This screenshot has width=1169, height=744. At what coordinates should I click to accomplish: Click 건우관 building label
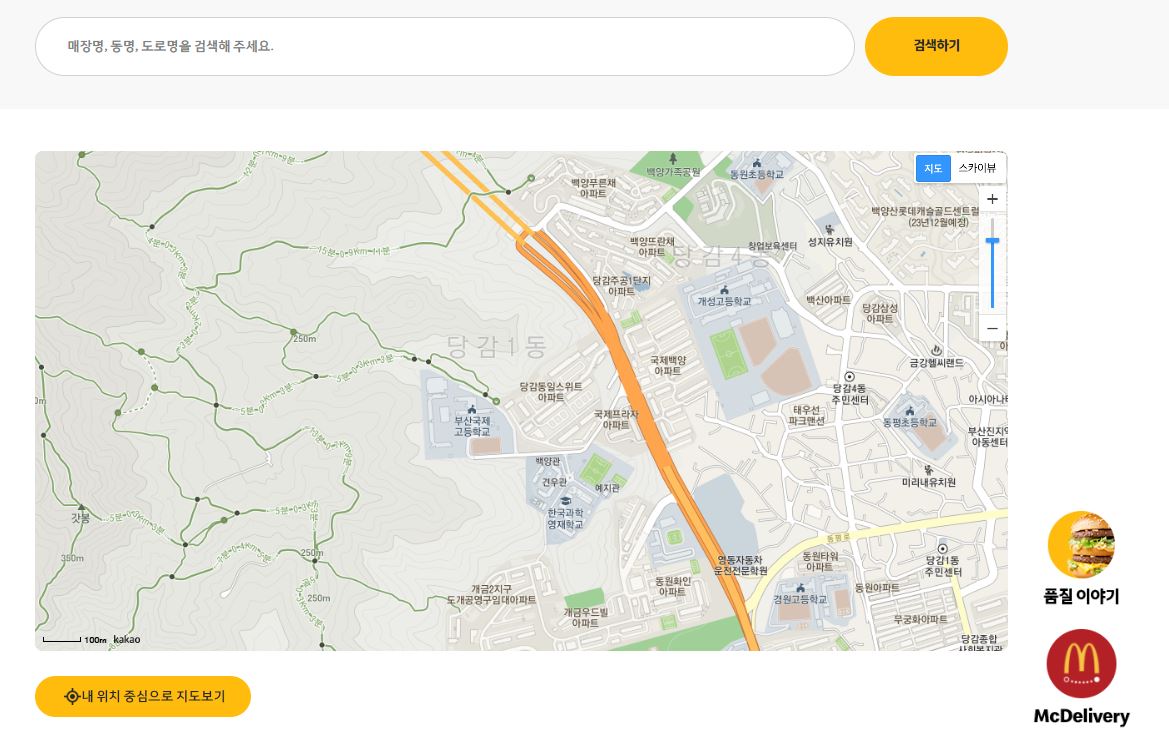554,482
